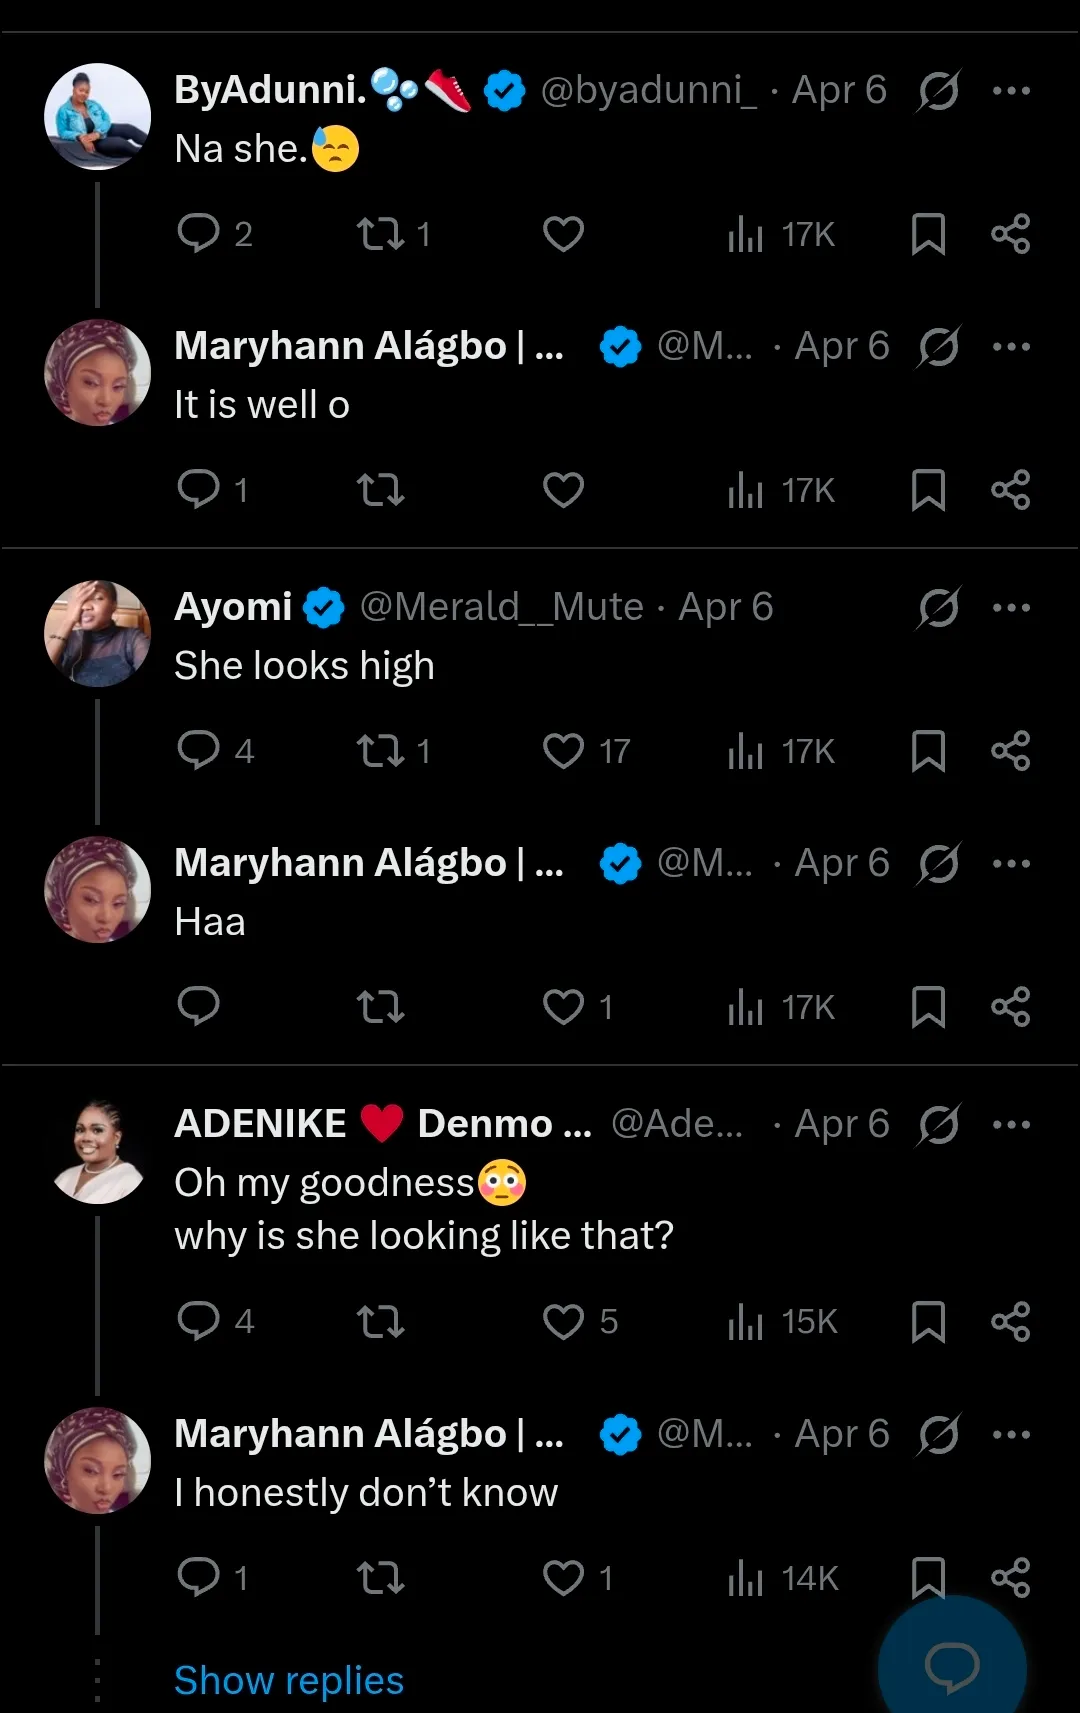Open @byadunni_ profile handle

coord(648,91)
